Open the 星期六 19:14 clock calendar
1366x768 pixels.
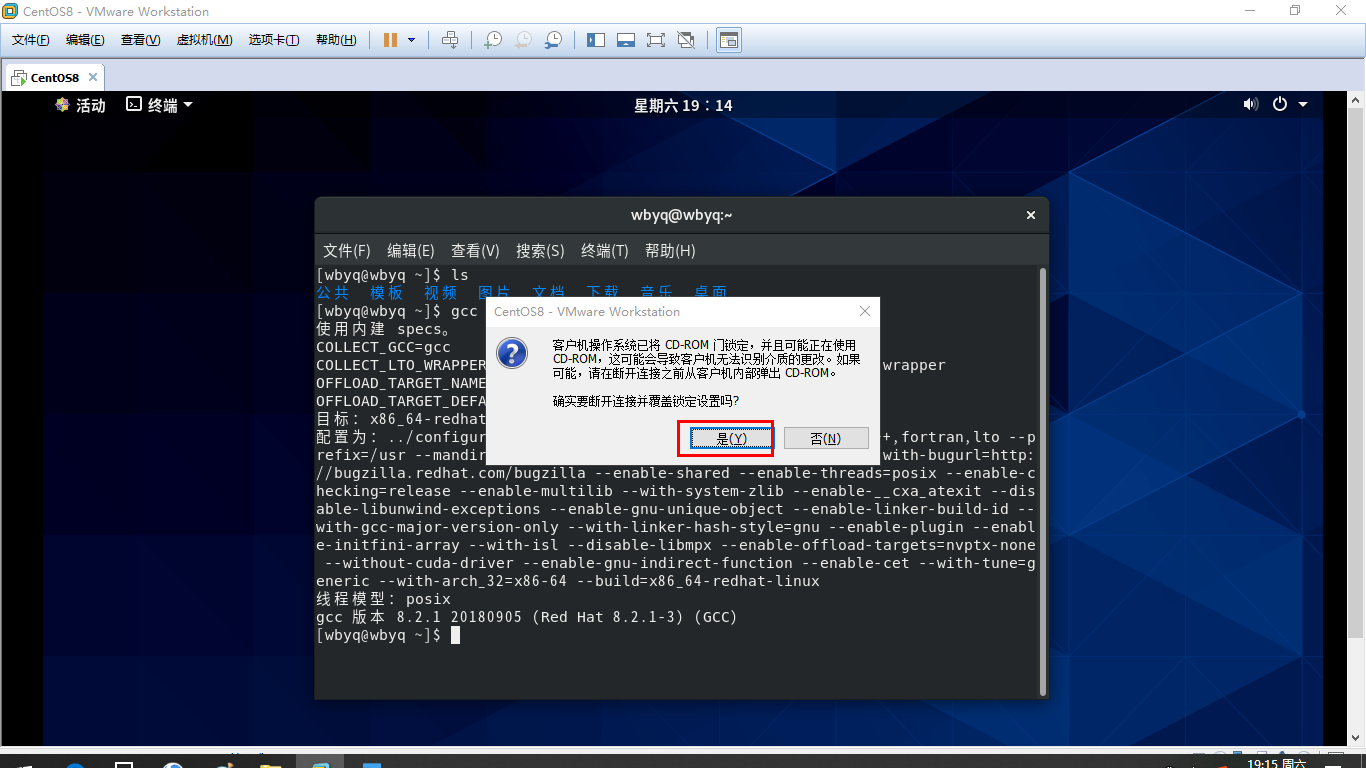(x=683, y=105)
